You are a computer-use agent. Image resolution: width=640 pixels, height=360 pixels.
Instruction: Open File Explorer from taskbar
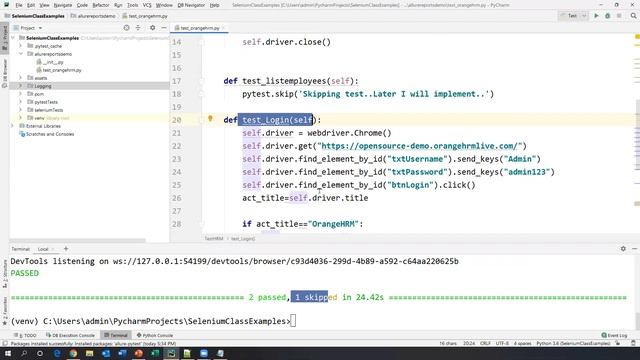point(89,353)
